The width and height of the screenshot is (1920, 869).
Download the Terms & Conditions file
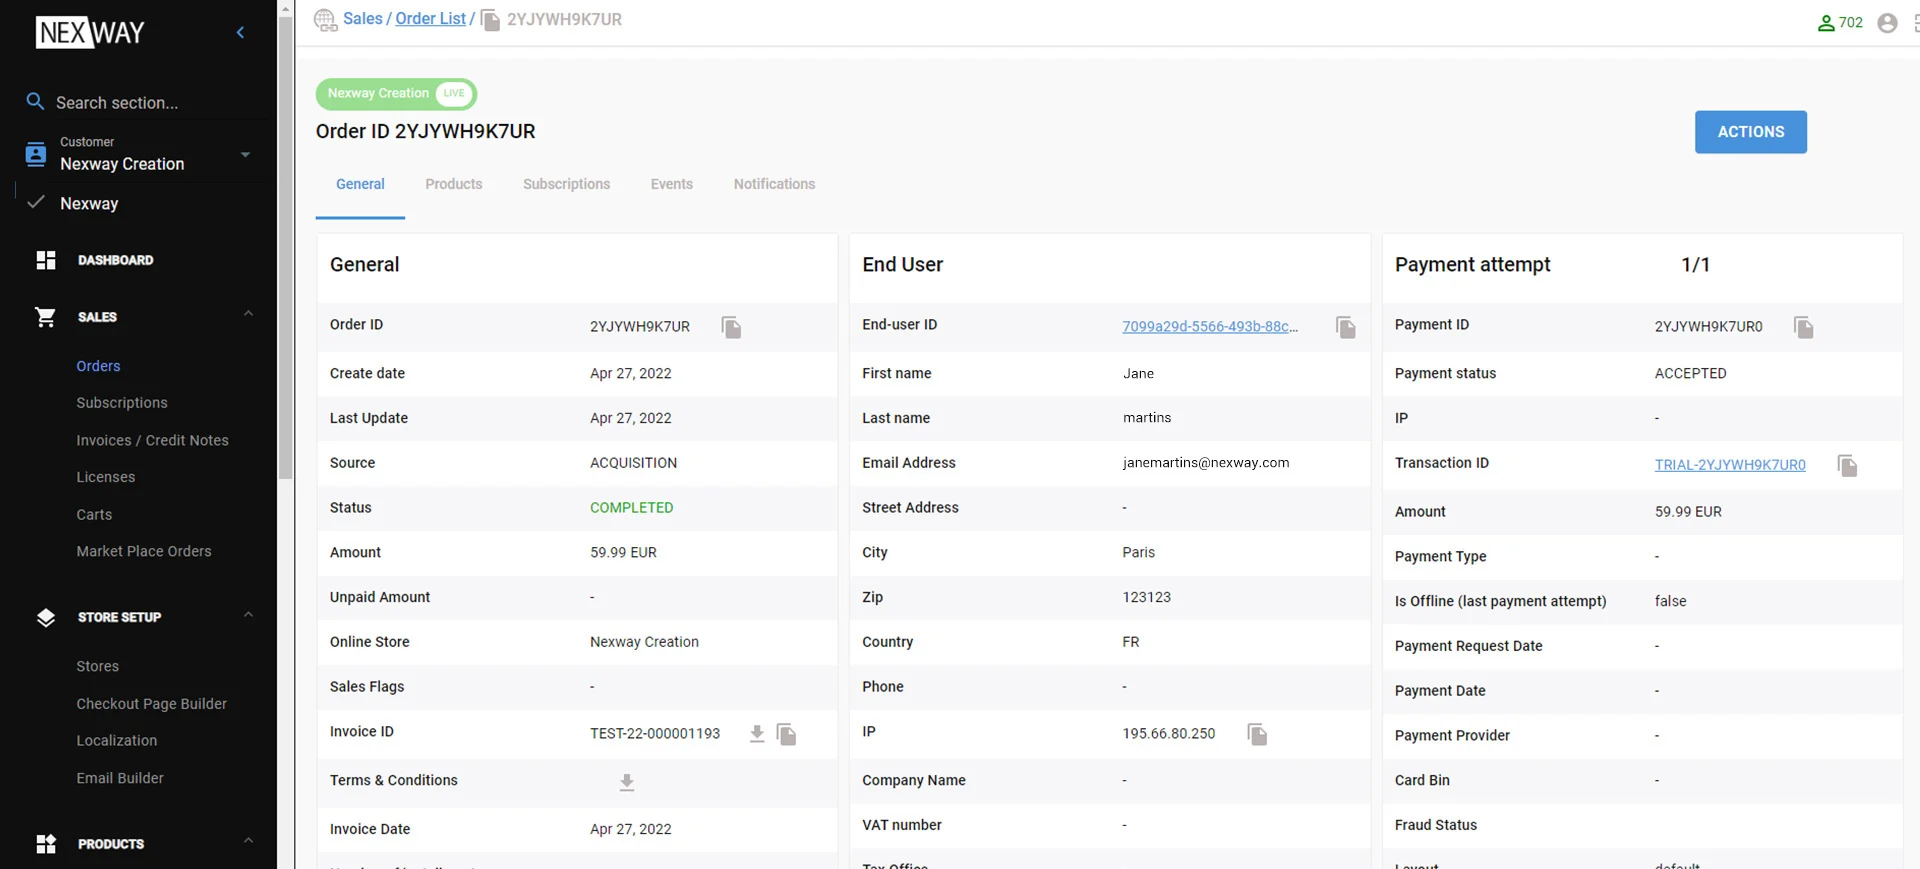click(627, 782)
